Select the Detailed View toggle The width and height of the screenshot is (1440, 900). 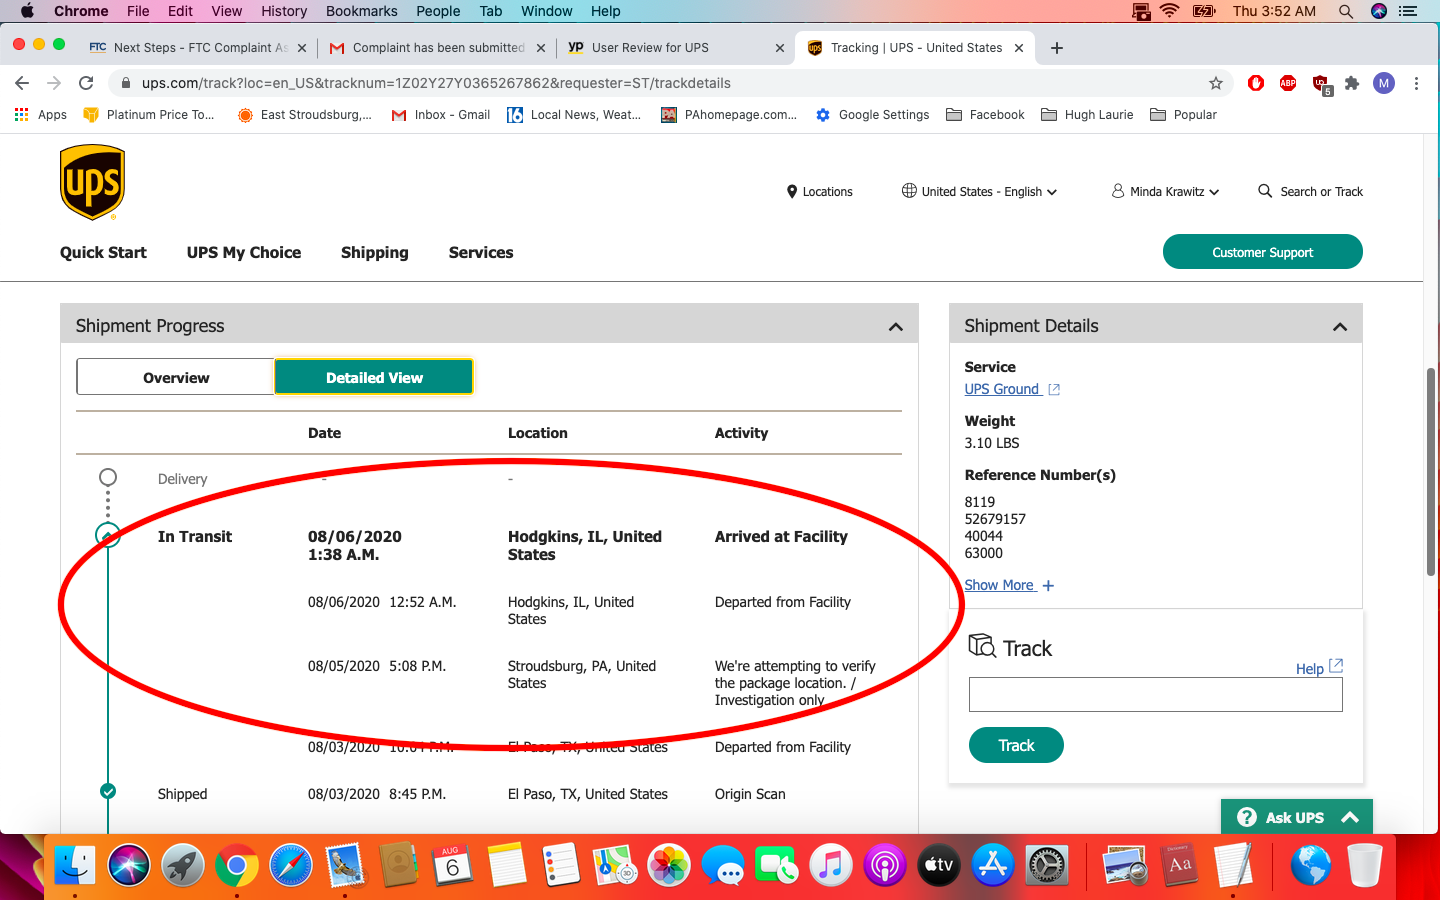click(x=374, y=377)
